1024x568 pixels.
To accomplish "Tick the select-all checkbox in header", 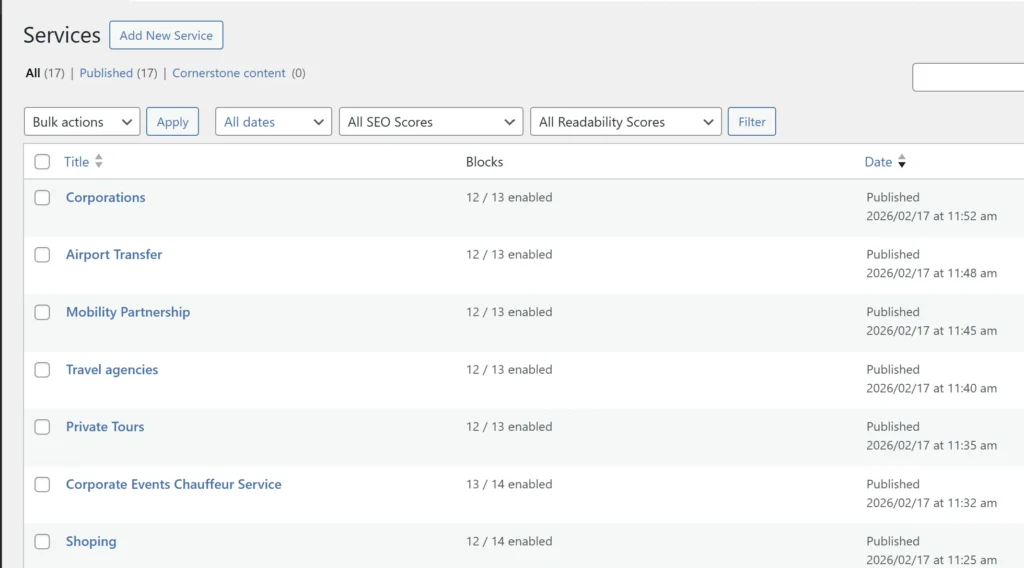I will [42, 162].
